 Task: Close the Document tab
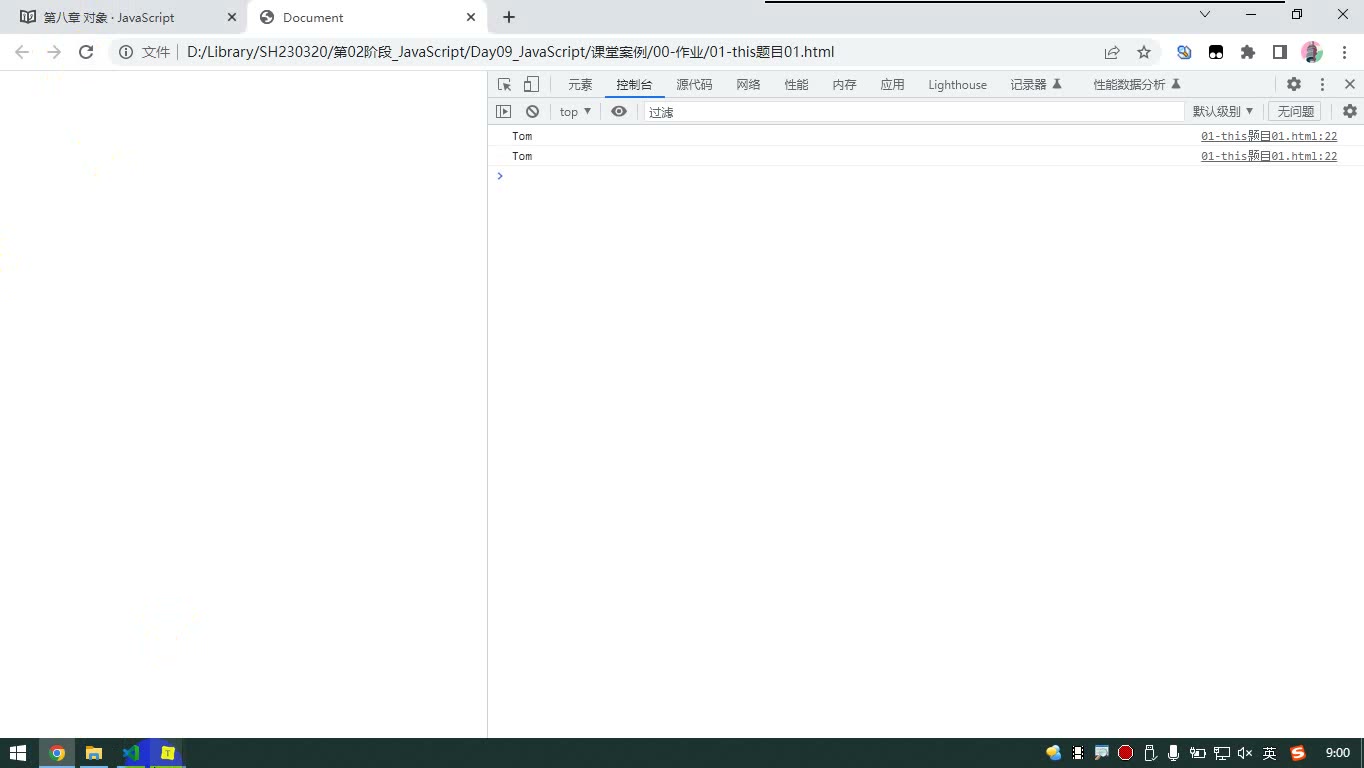pos(471,17)
